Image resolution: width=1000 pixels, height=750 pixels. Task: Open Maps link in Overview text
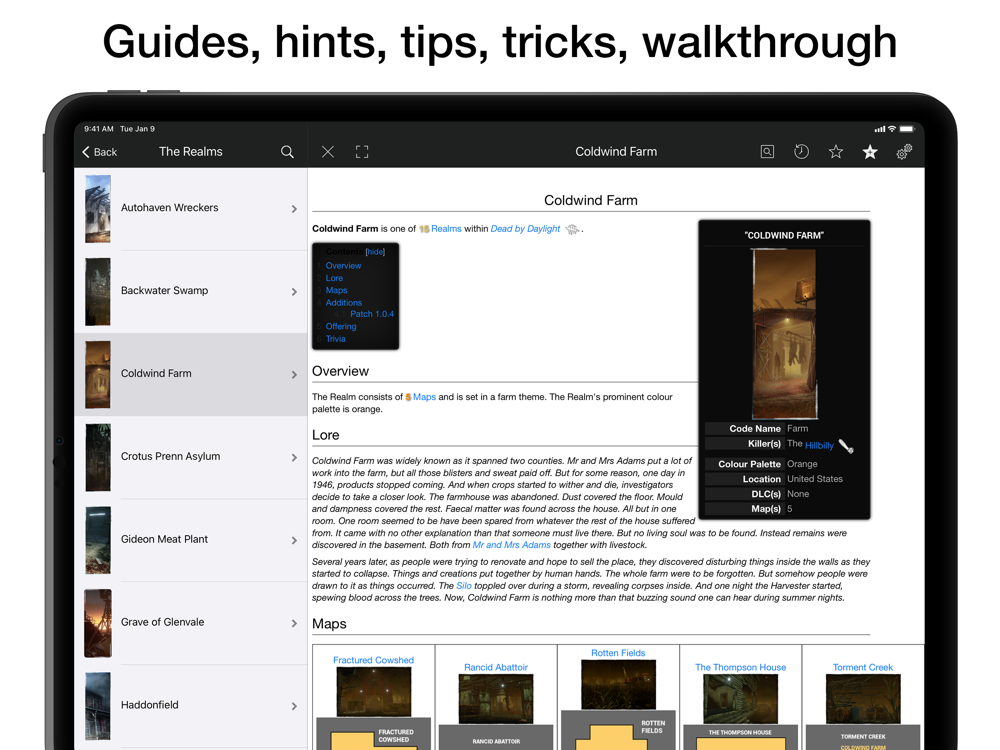coord(424,397)
